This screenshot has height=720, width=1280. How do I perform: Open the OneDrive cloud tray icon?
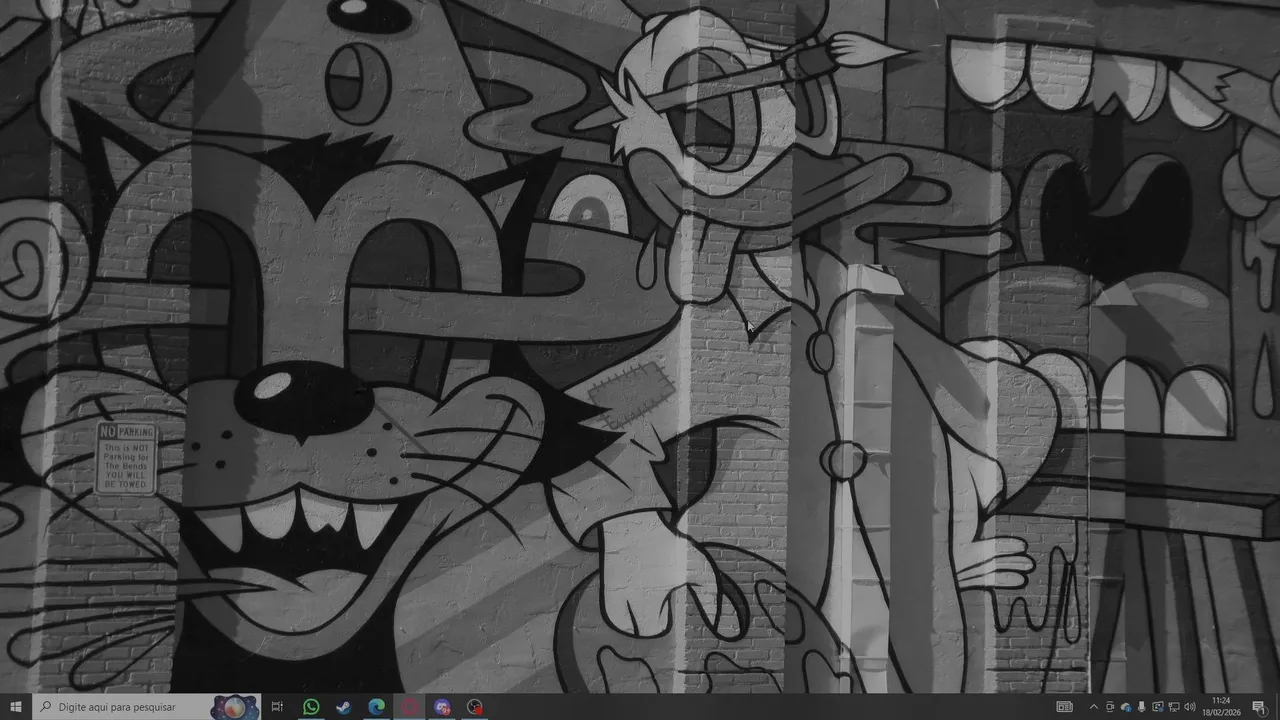point(1126,707)
